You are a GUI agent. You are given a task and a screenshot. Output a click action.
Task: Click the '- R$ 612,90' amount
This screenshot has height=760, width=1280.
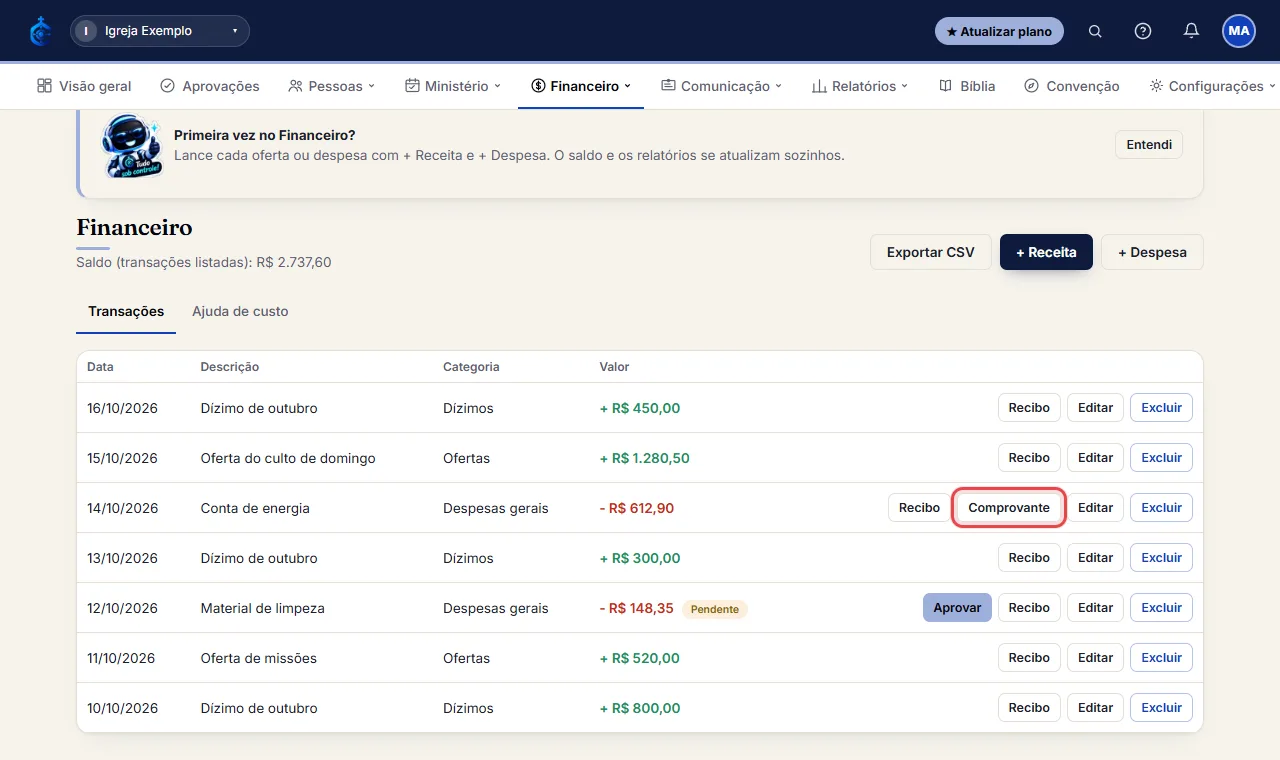click(x=637, y=508)
